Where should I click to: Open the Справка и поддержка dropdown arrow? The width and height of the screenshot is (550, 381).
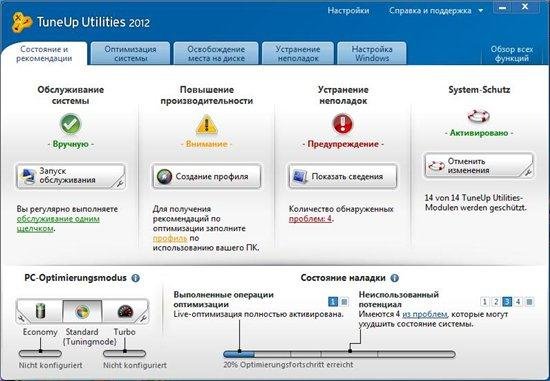[x=481, y=11]
